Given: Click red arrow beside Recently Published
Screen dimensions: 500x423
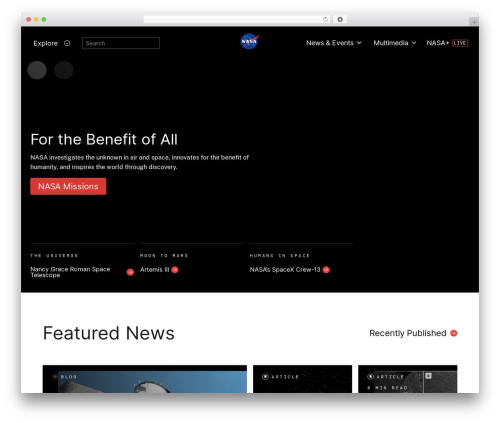Looking at the screenshot, I should point(454,333).
